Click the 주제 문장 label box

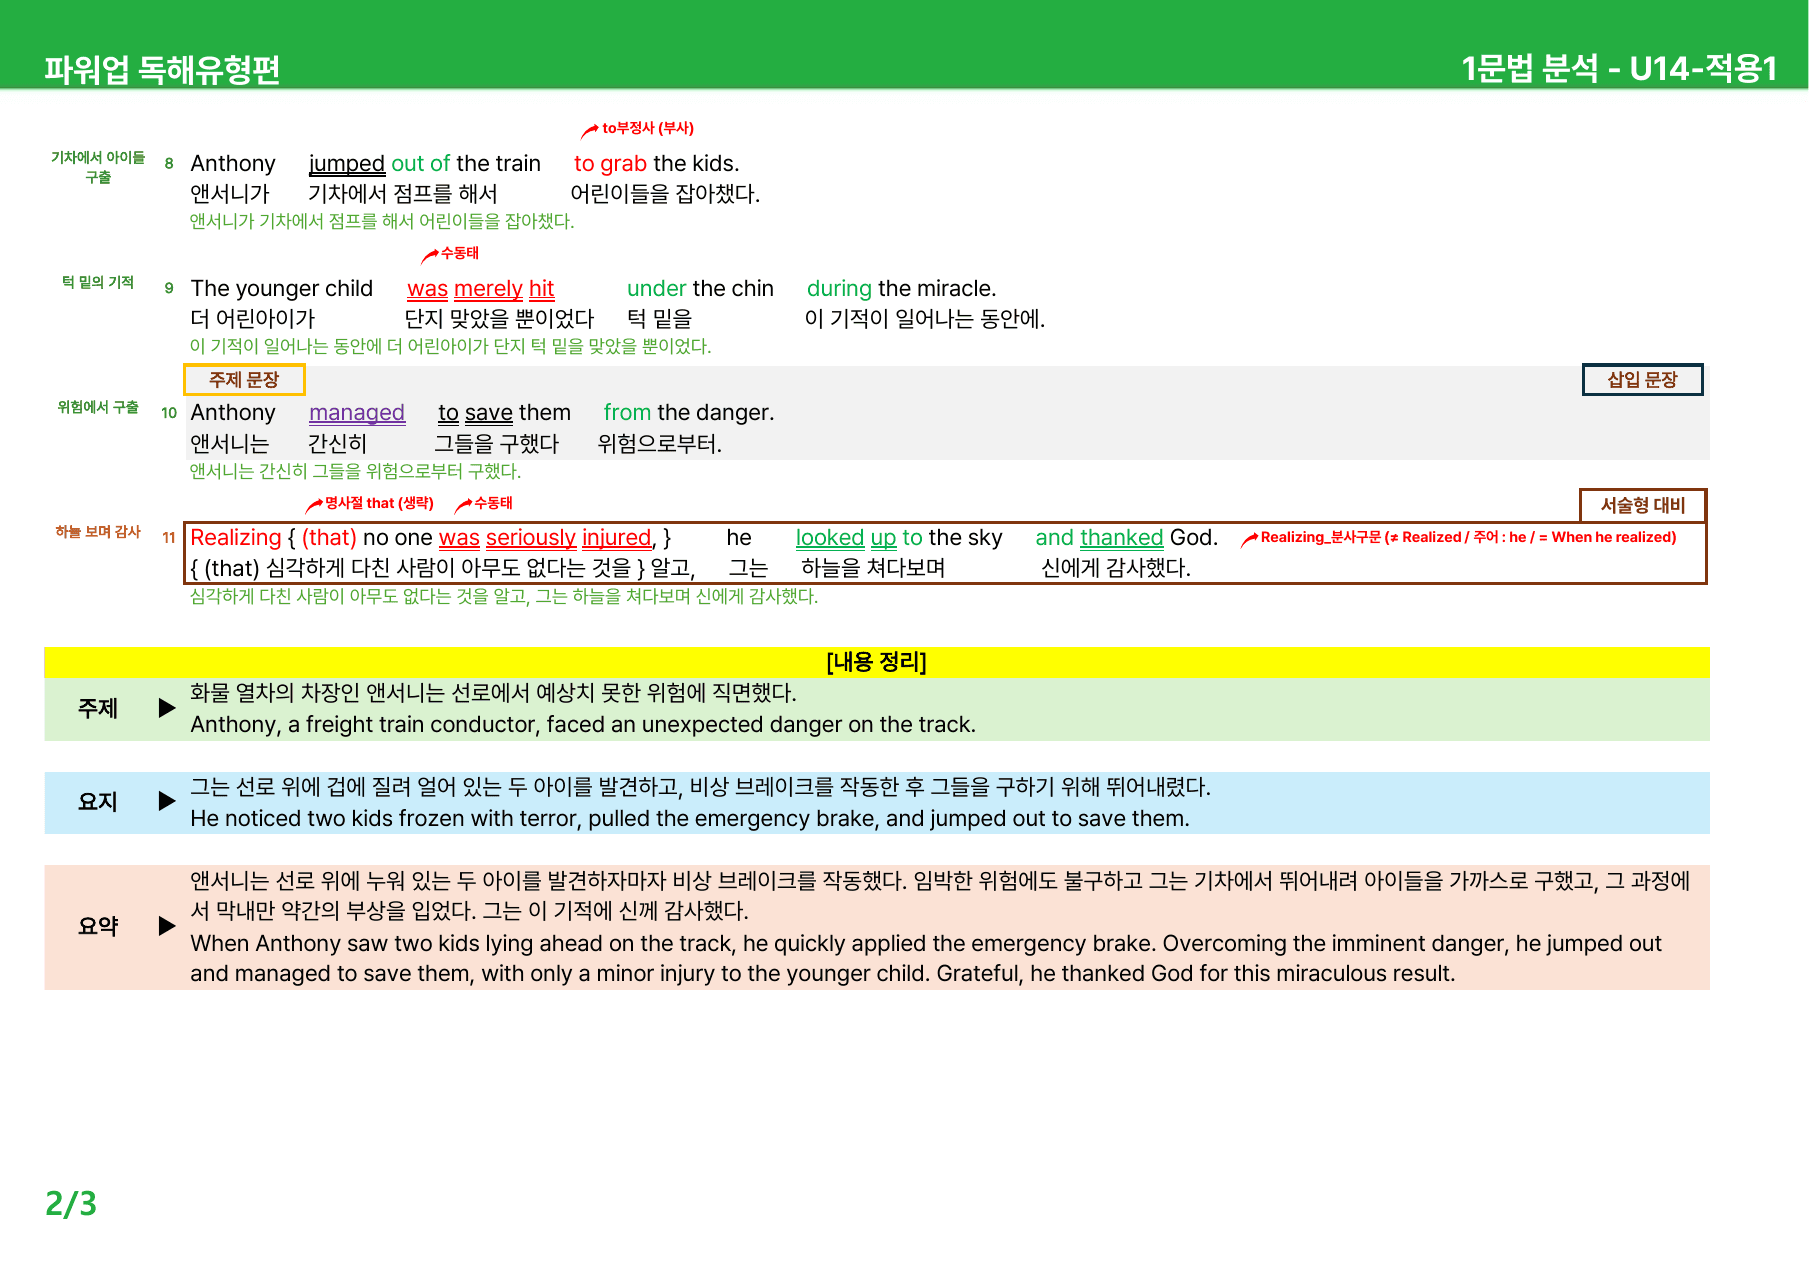pyautogui.click(x=244, y=380)
